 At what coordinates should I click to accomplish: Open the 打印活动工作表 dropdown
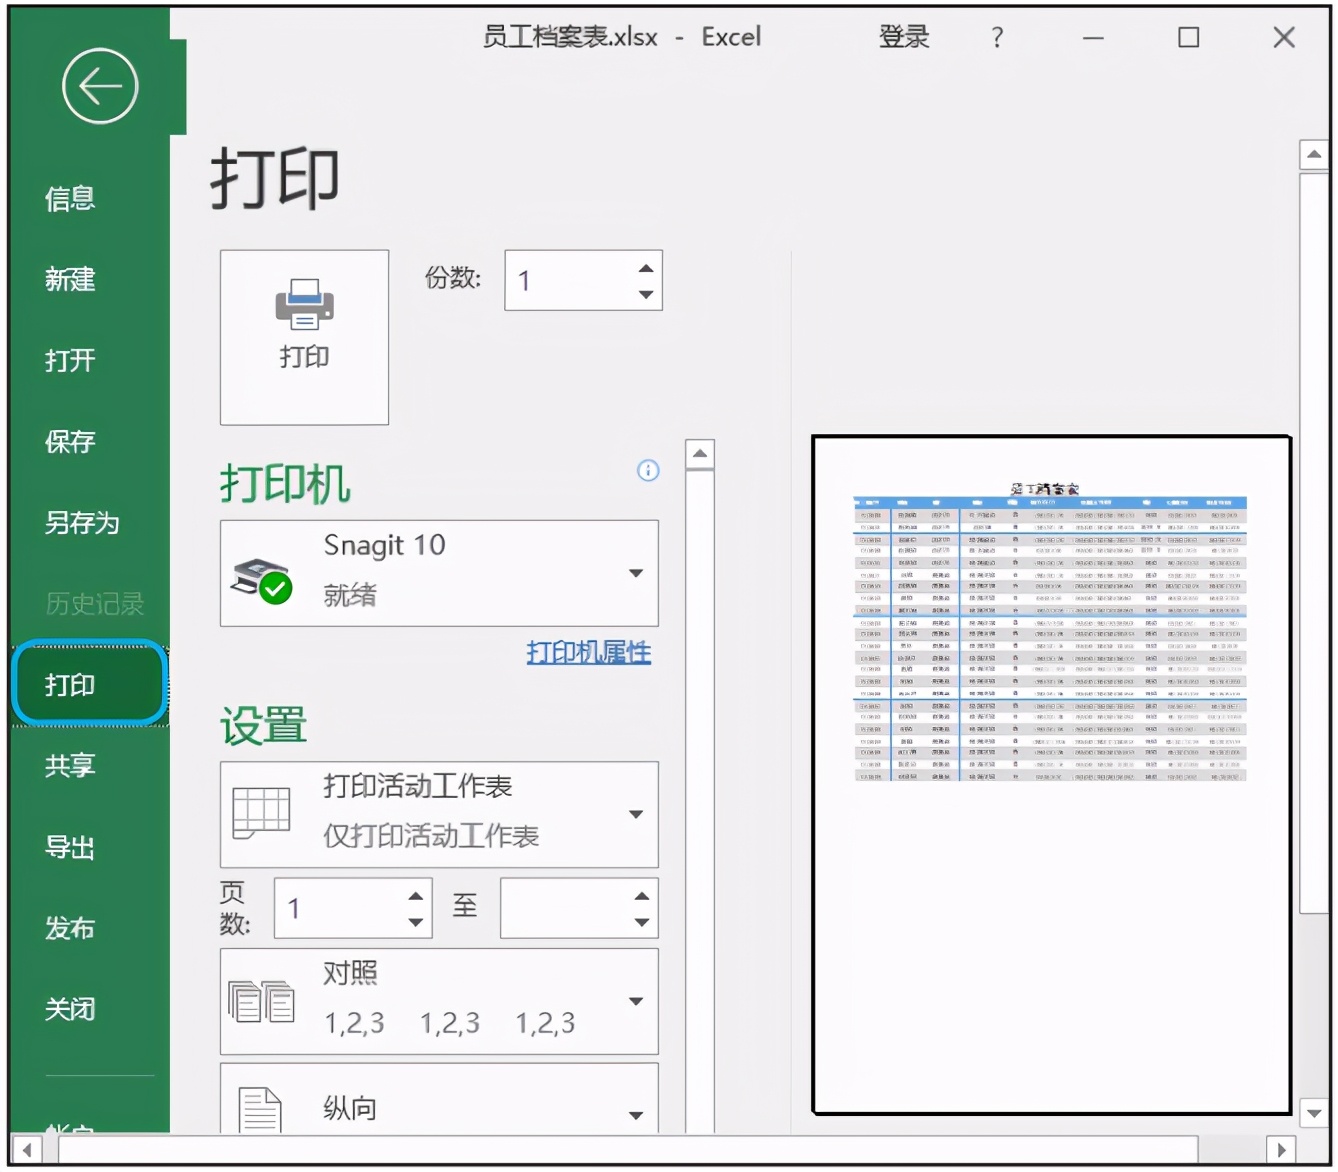pyautogui.click(x=637, y=813)
